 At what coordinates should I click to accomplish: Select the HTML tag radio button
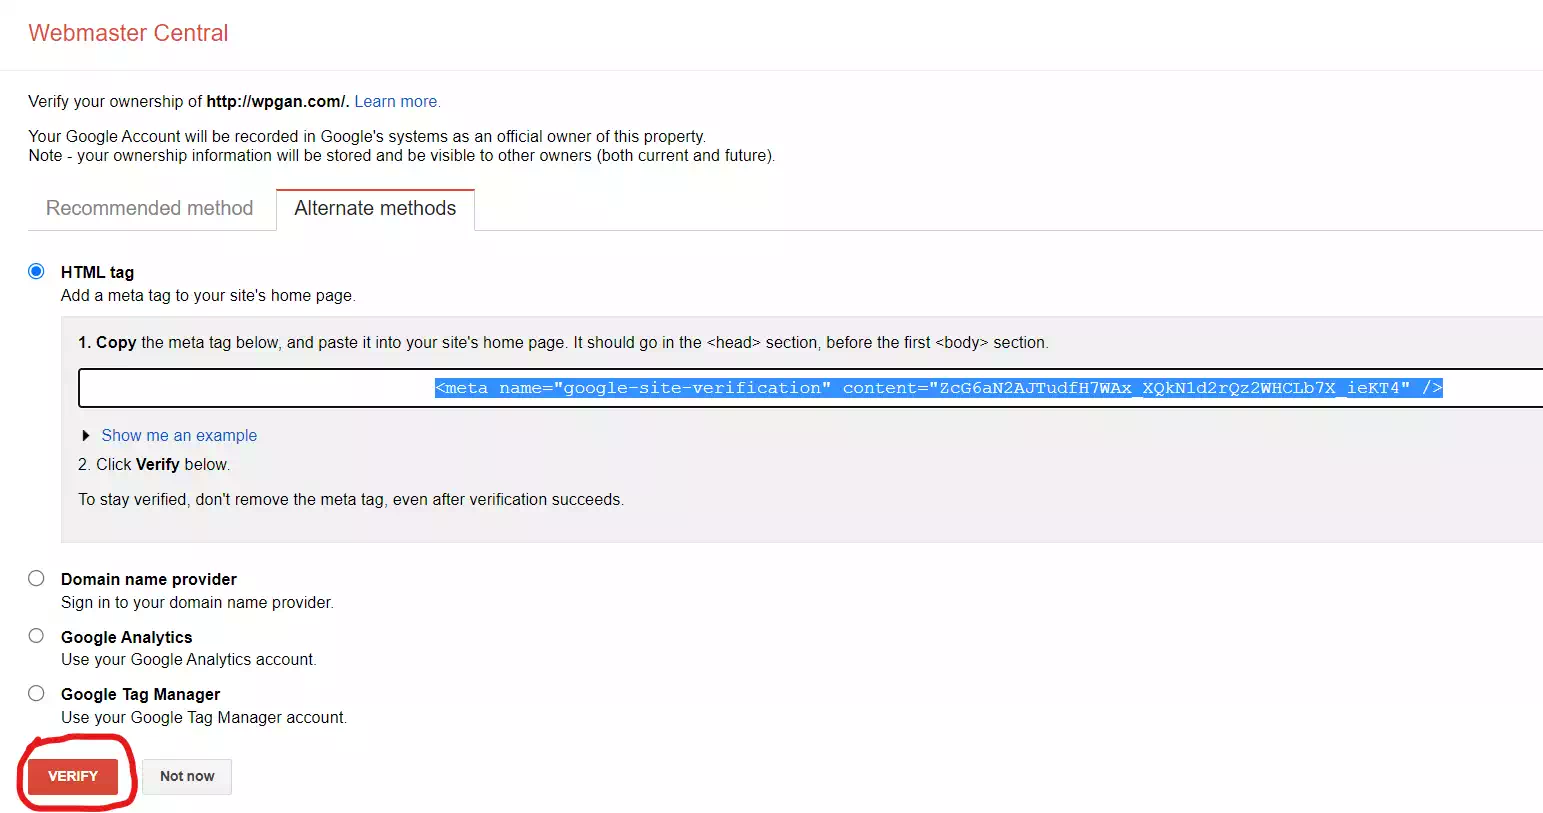(x=36, y=271)
